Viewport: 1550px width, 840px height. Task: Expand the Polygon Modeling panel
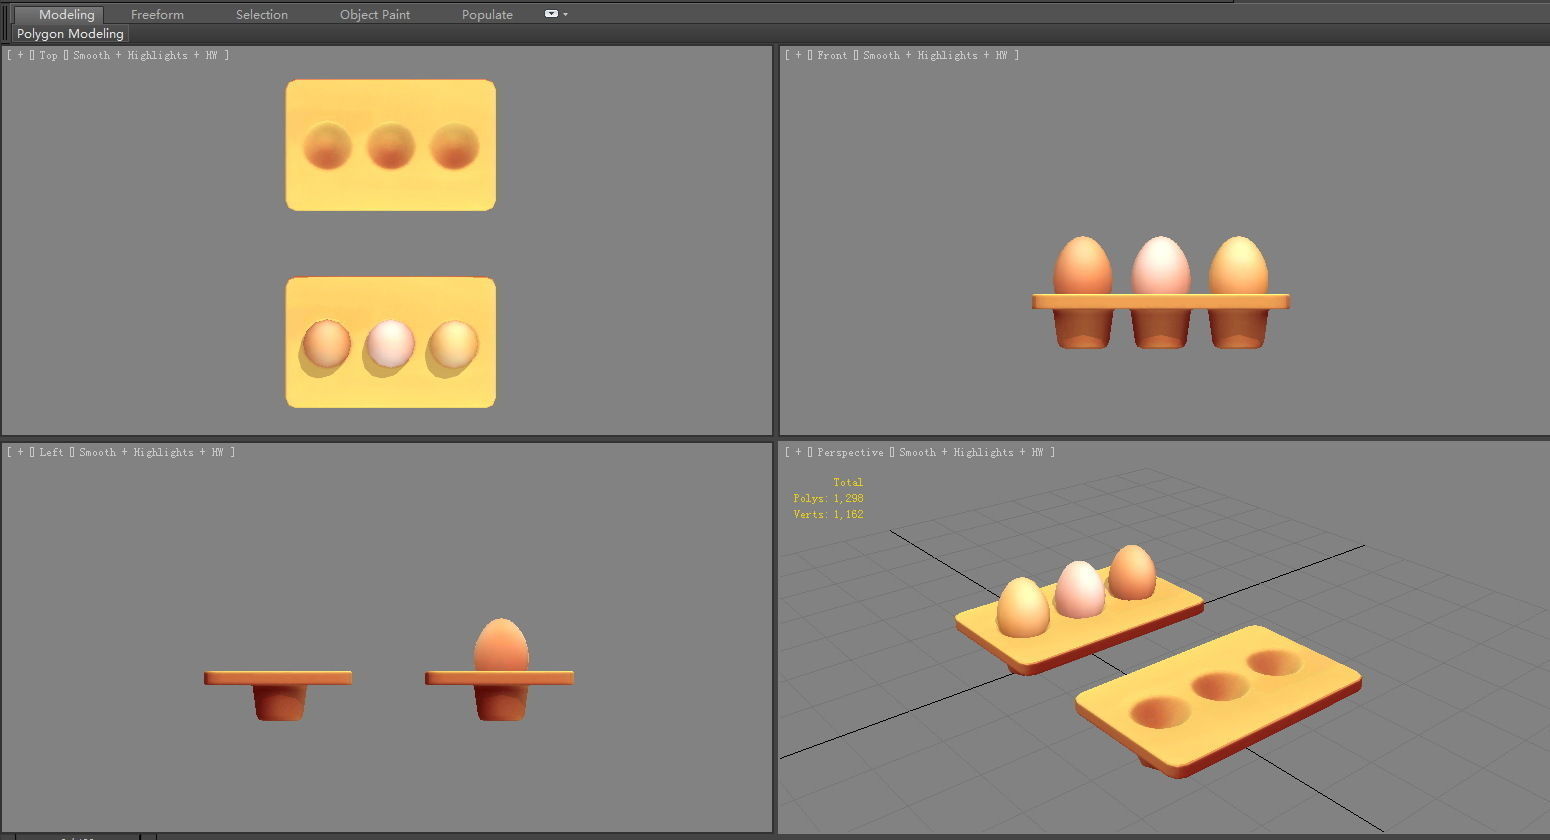tap(70, 33)
